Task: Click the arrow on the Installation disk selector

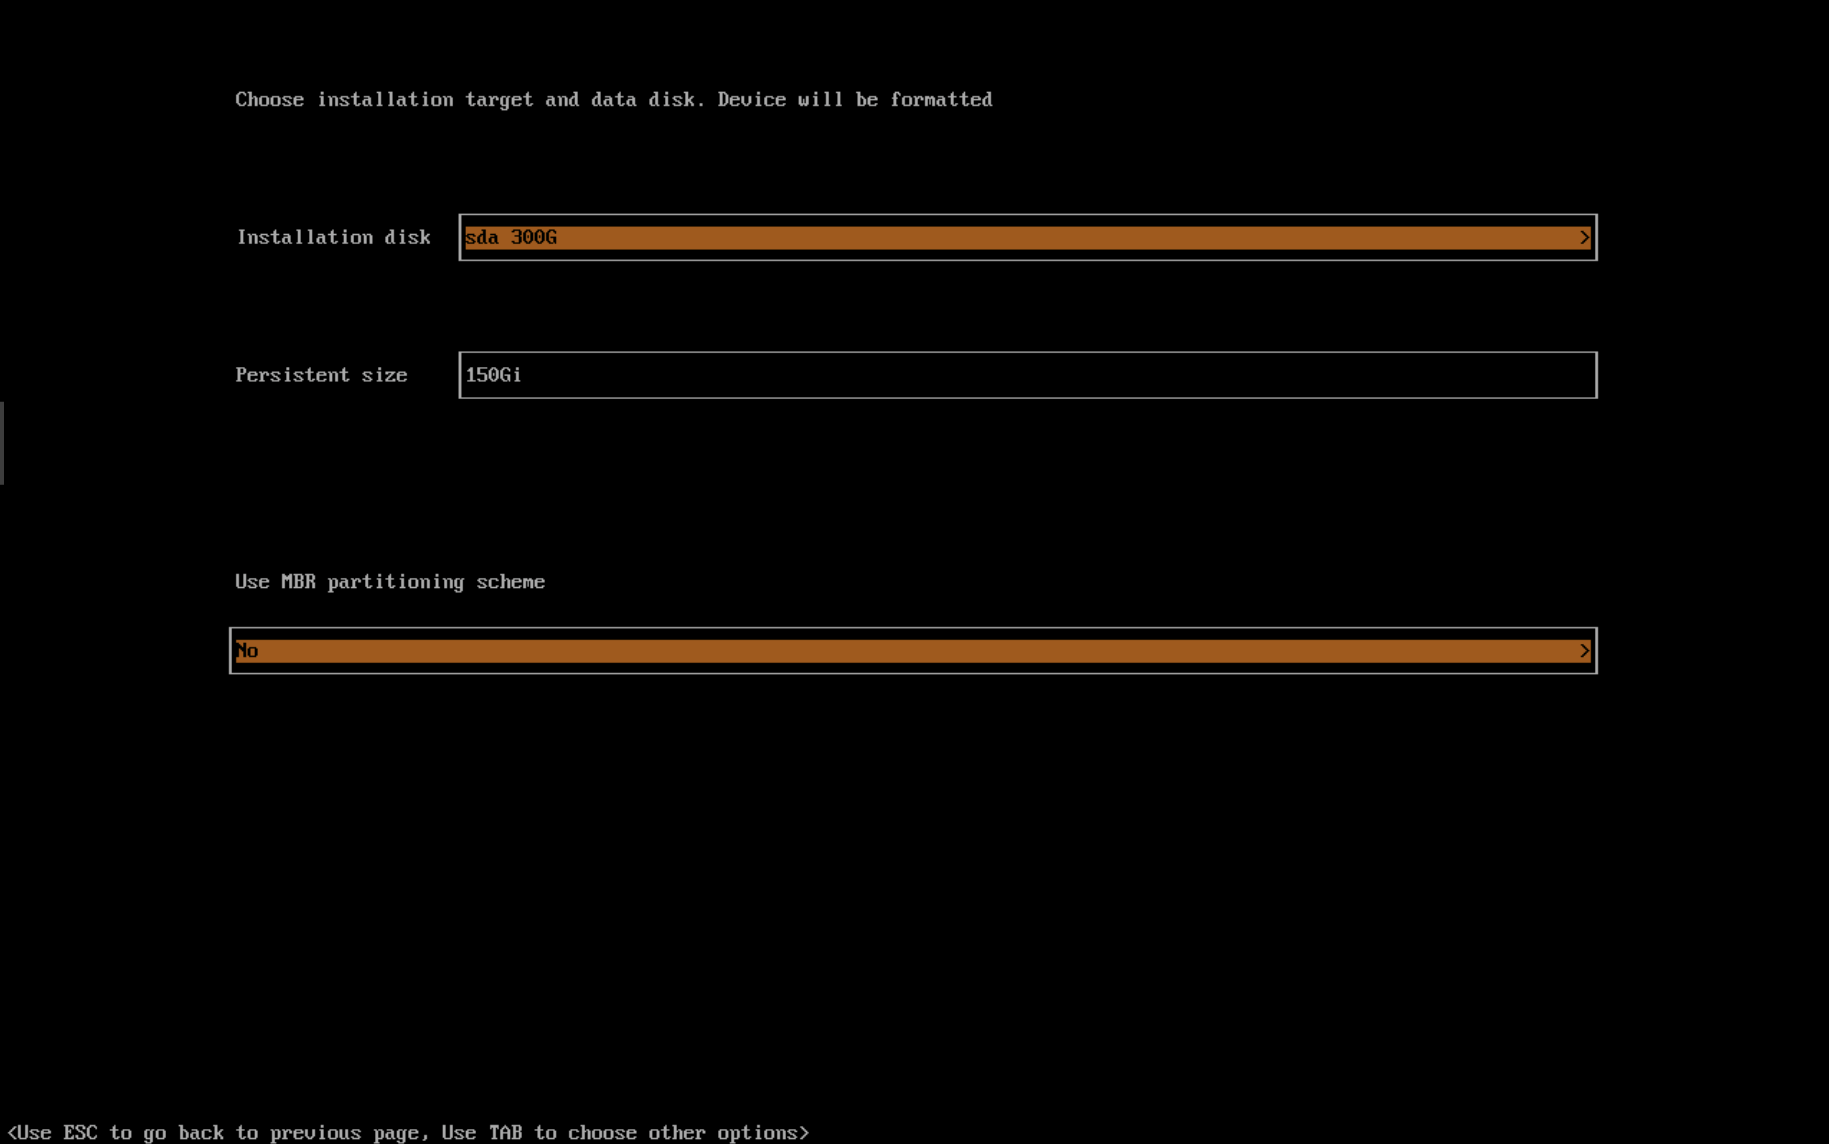Action: [x=1584, y=237]
